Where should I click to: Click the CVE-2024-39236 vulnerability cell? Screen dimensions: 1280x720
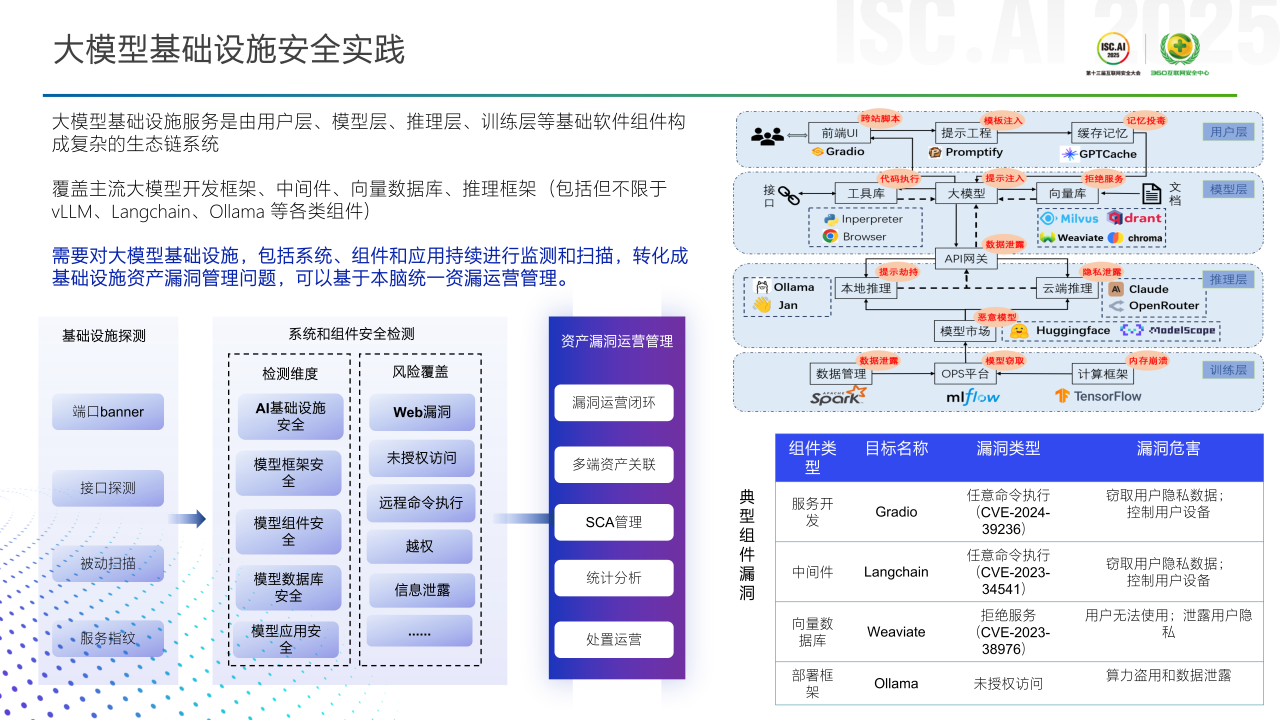pos(1008,511)
